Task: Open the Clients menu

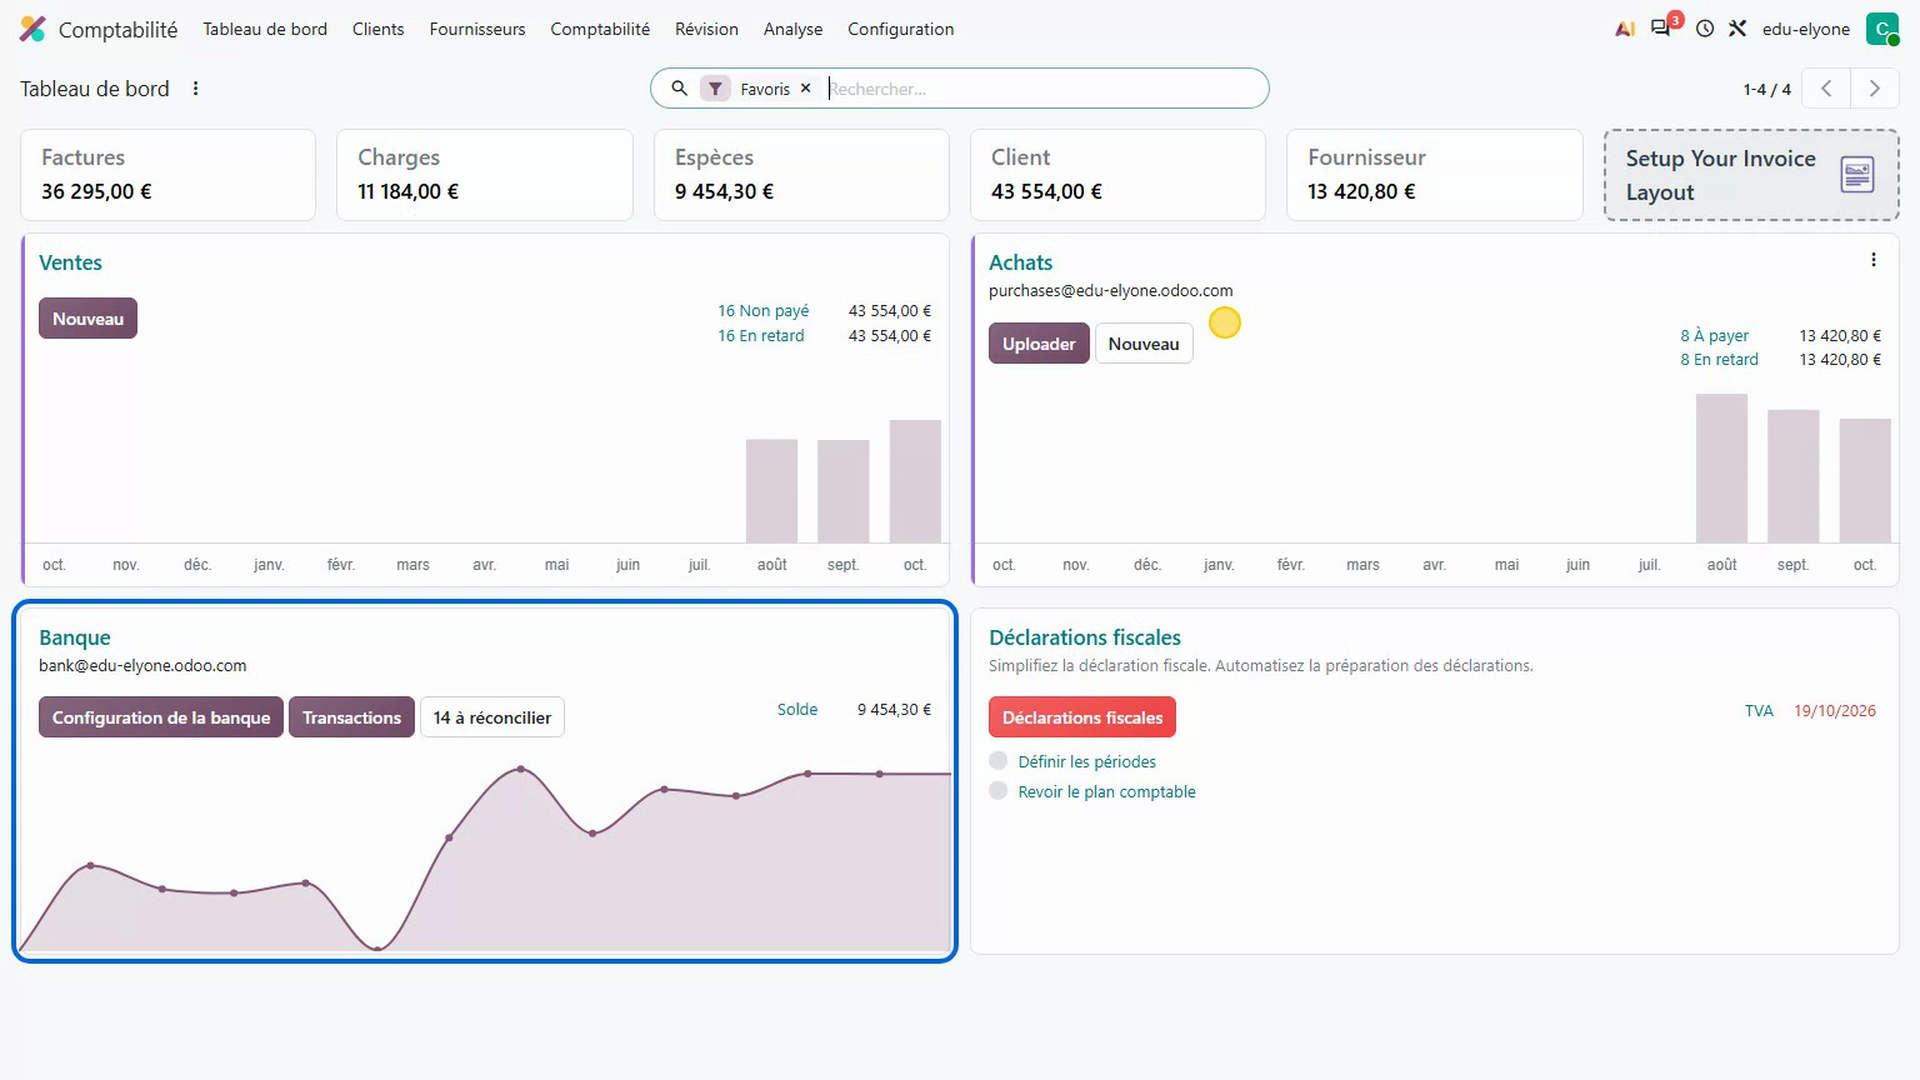Action: click(x=378, y=29)
